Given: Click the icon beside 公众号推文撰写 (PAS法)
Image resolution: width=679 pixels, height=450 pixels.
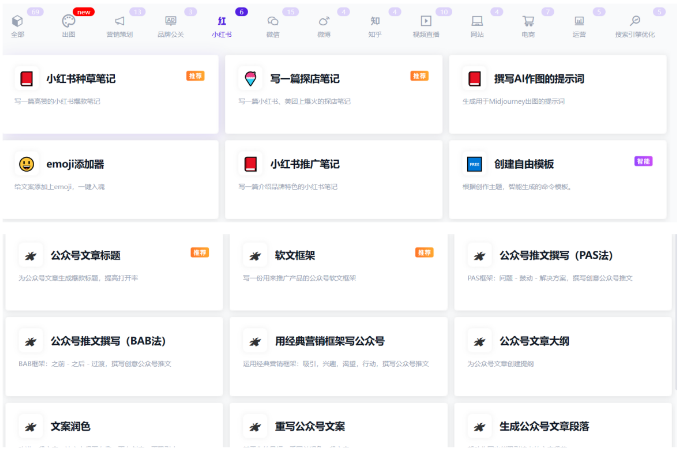Looking at the screenshot, I should pos(479,256).
